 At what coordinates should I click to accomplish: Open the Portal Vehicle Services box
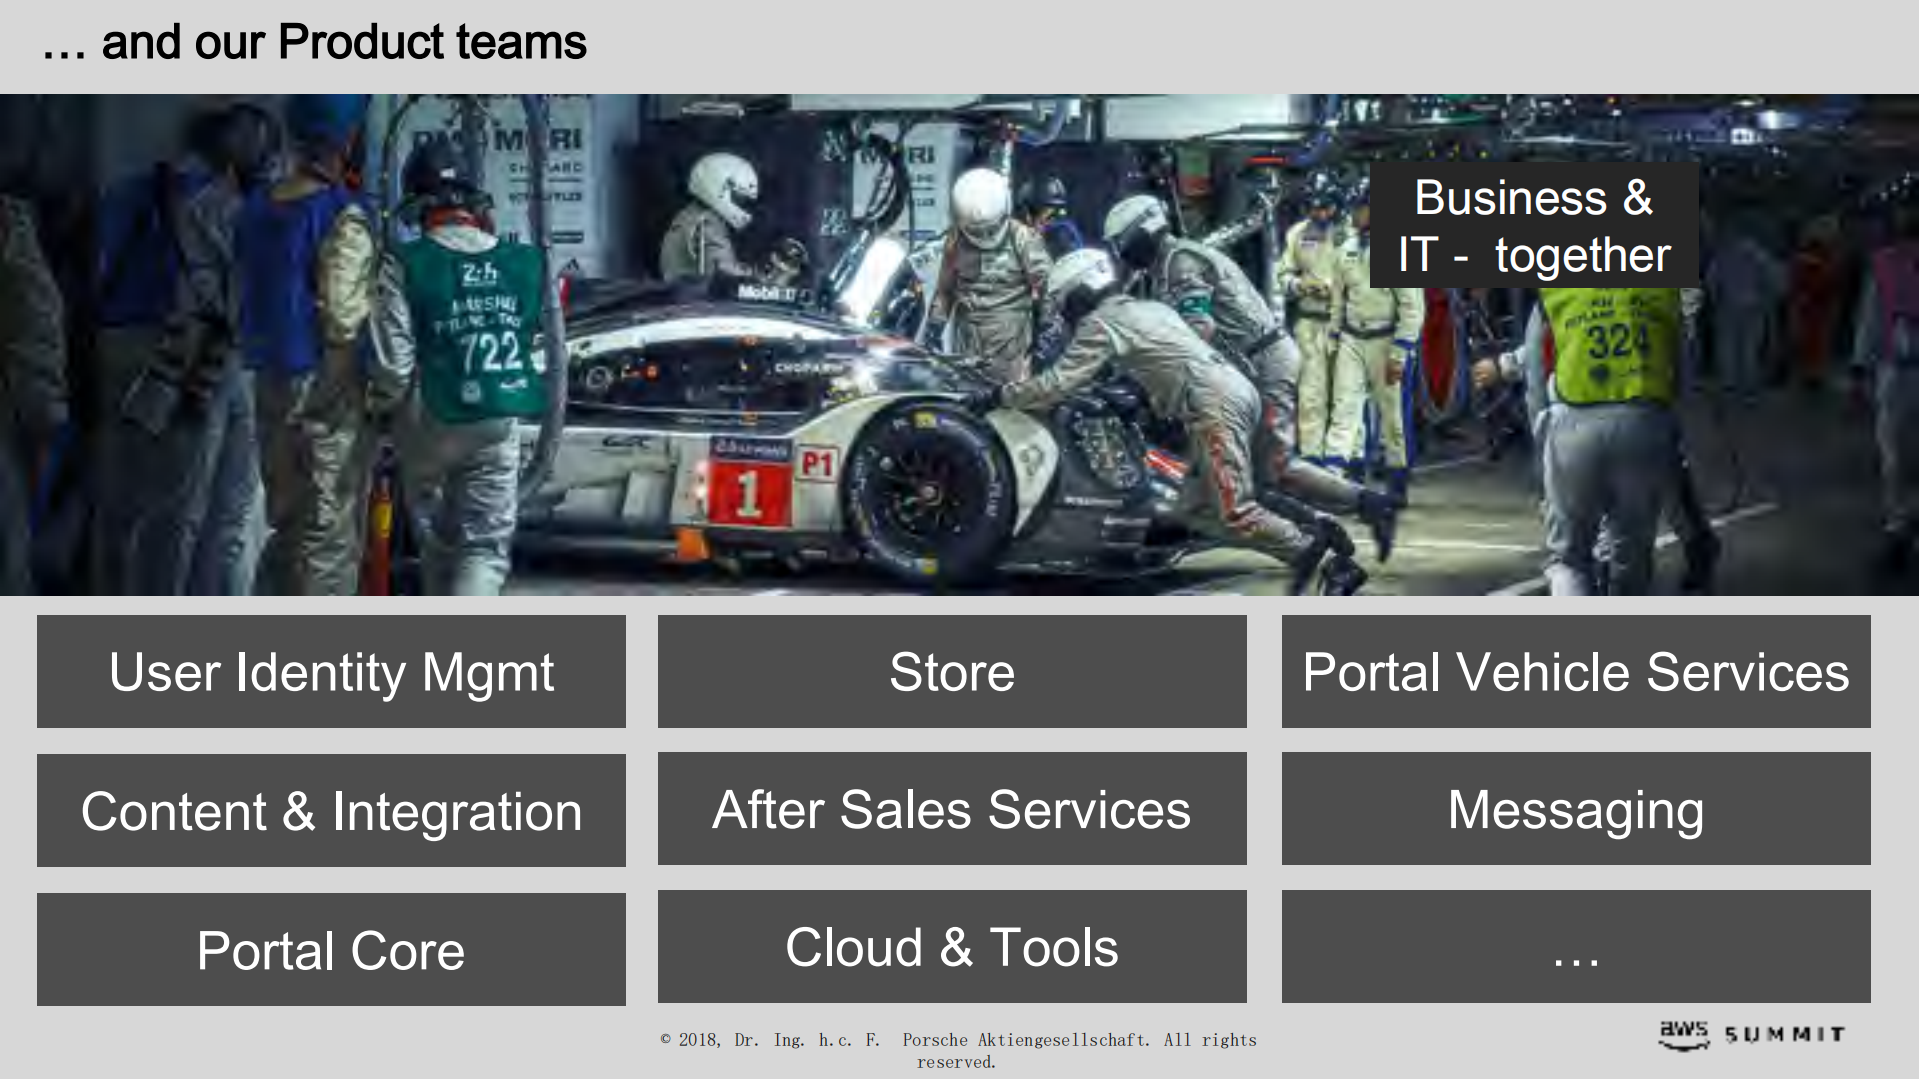pos(1575,671)
